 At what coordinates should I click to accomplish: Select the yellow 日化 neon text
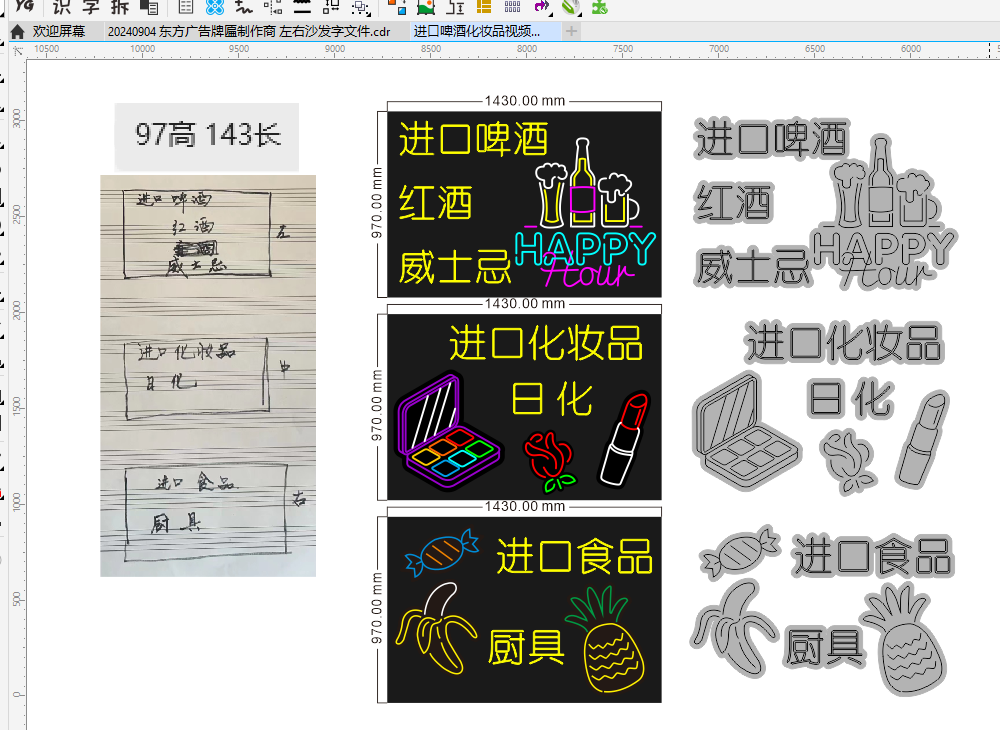click(552, 399)
